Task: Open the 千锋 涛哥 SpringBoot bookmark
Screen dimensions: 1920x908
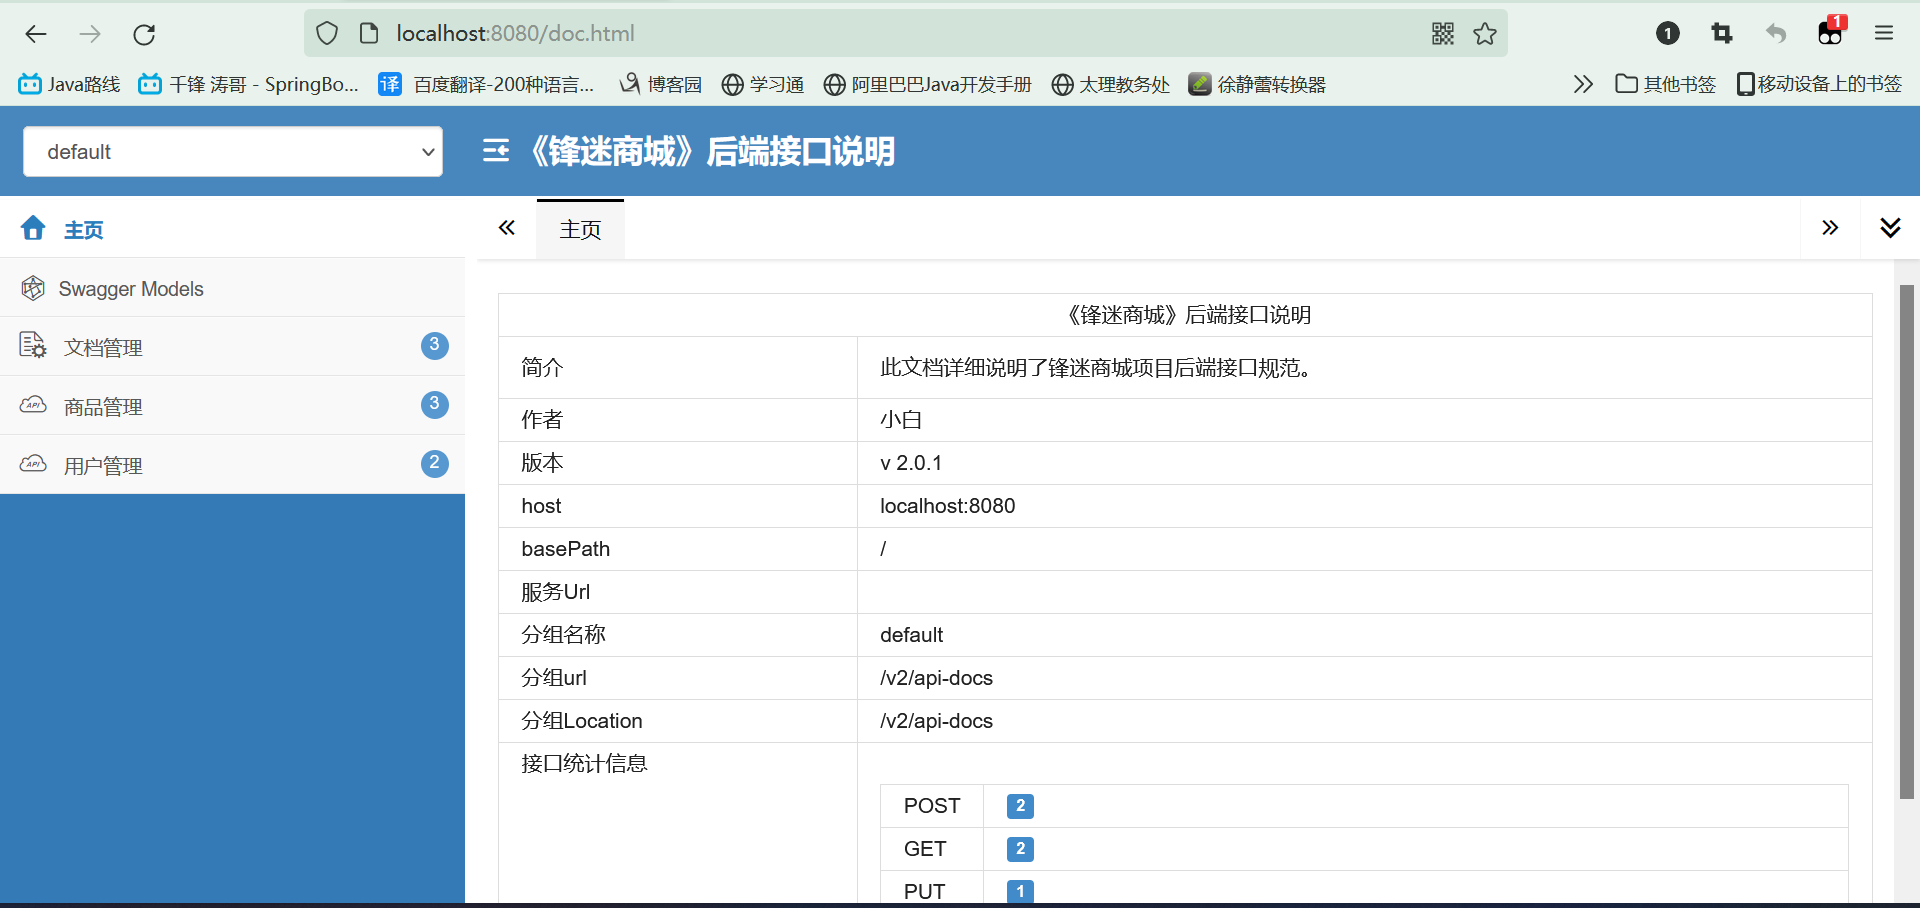Action: click(249, 84)
